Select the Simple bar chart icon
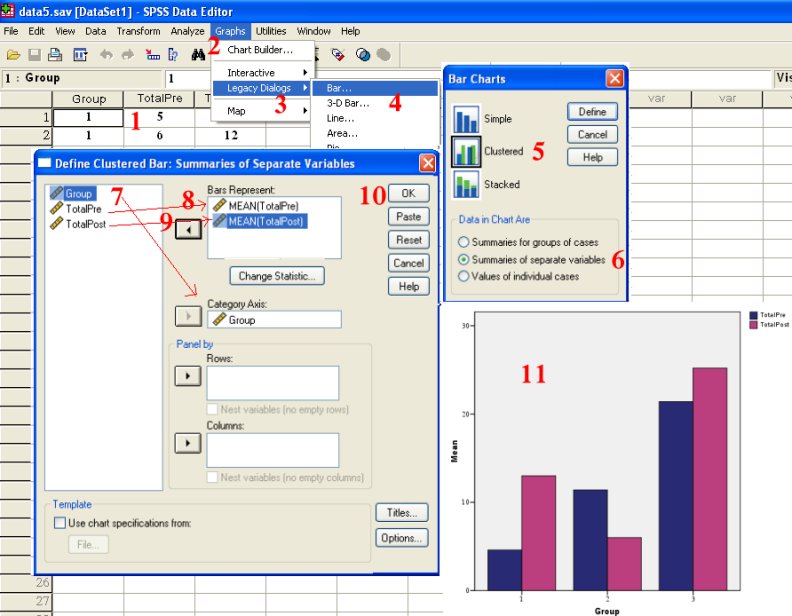This screenshot has height=616, width=792. [466, 119]
